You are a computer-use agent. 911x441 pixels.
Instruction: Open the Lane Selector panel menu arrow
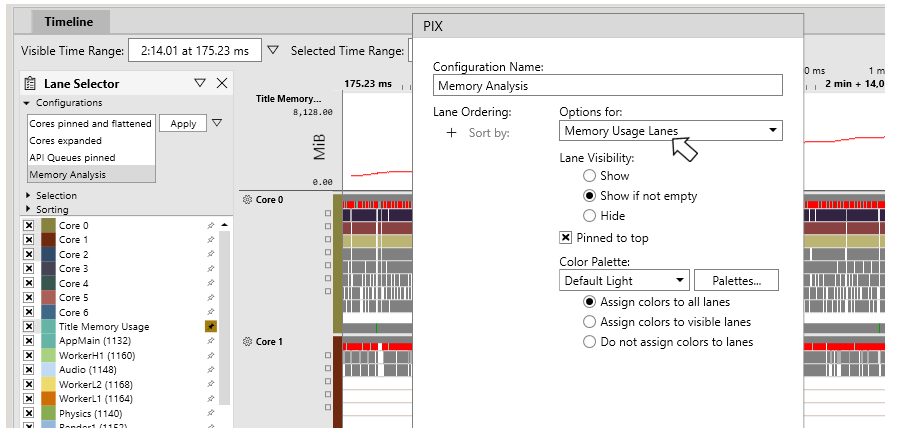point(200,83)
